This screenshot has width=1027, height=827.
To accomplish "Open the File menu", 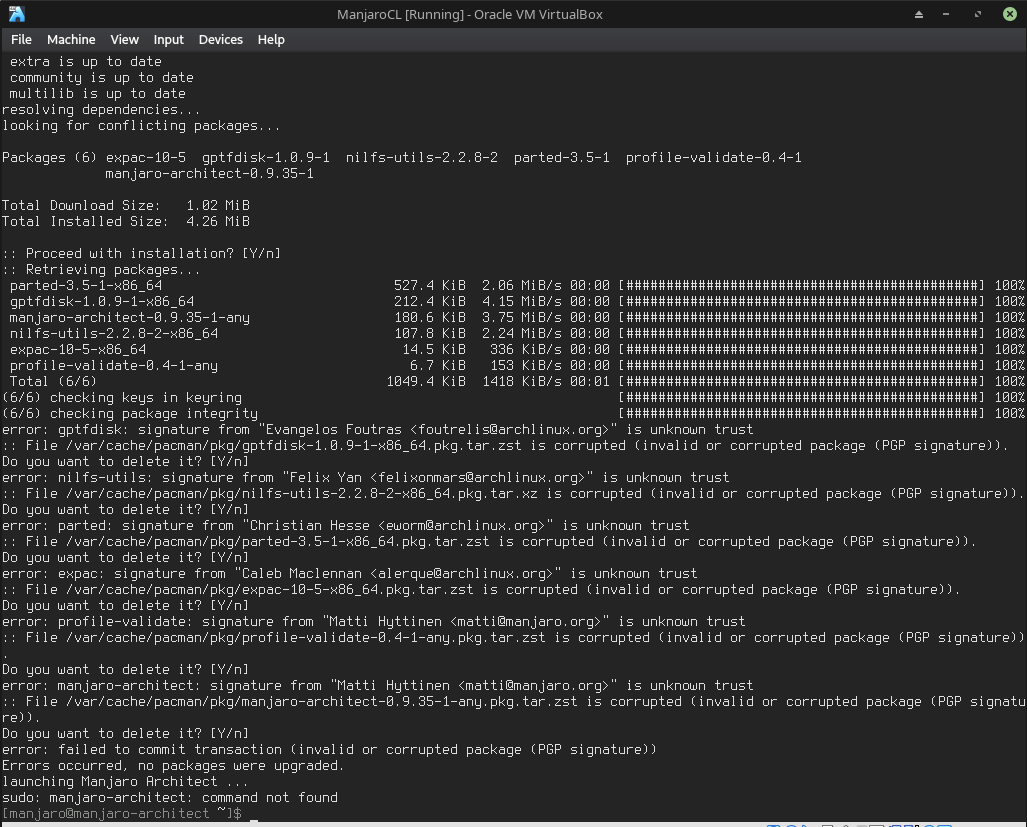I will [x=21, y=40].
